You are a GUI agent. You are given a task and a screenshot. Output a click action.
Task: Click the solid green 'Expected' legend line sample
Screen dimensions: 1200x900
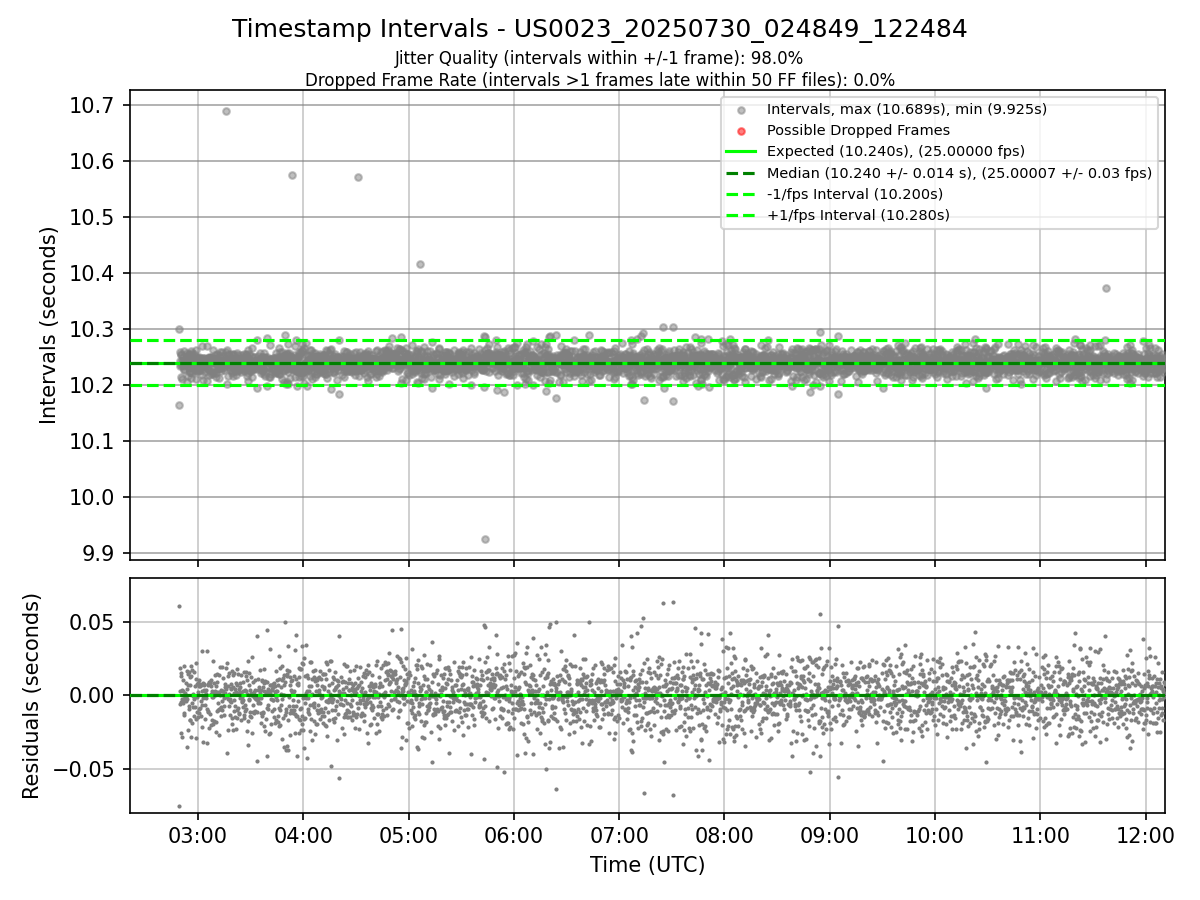point(741,152)
